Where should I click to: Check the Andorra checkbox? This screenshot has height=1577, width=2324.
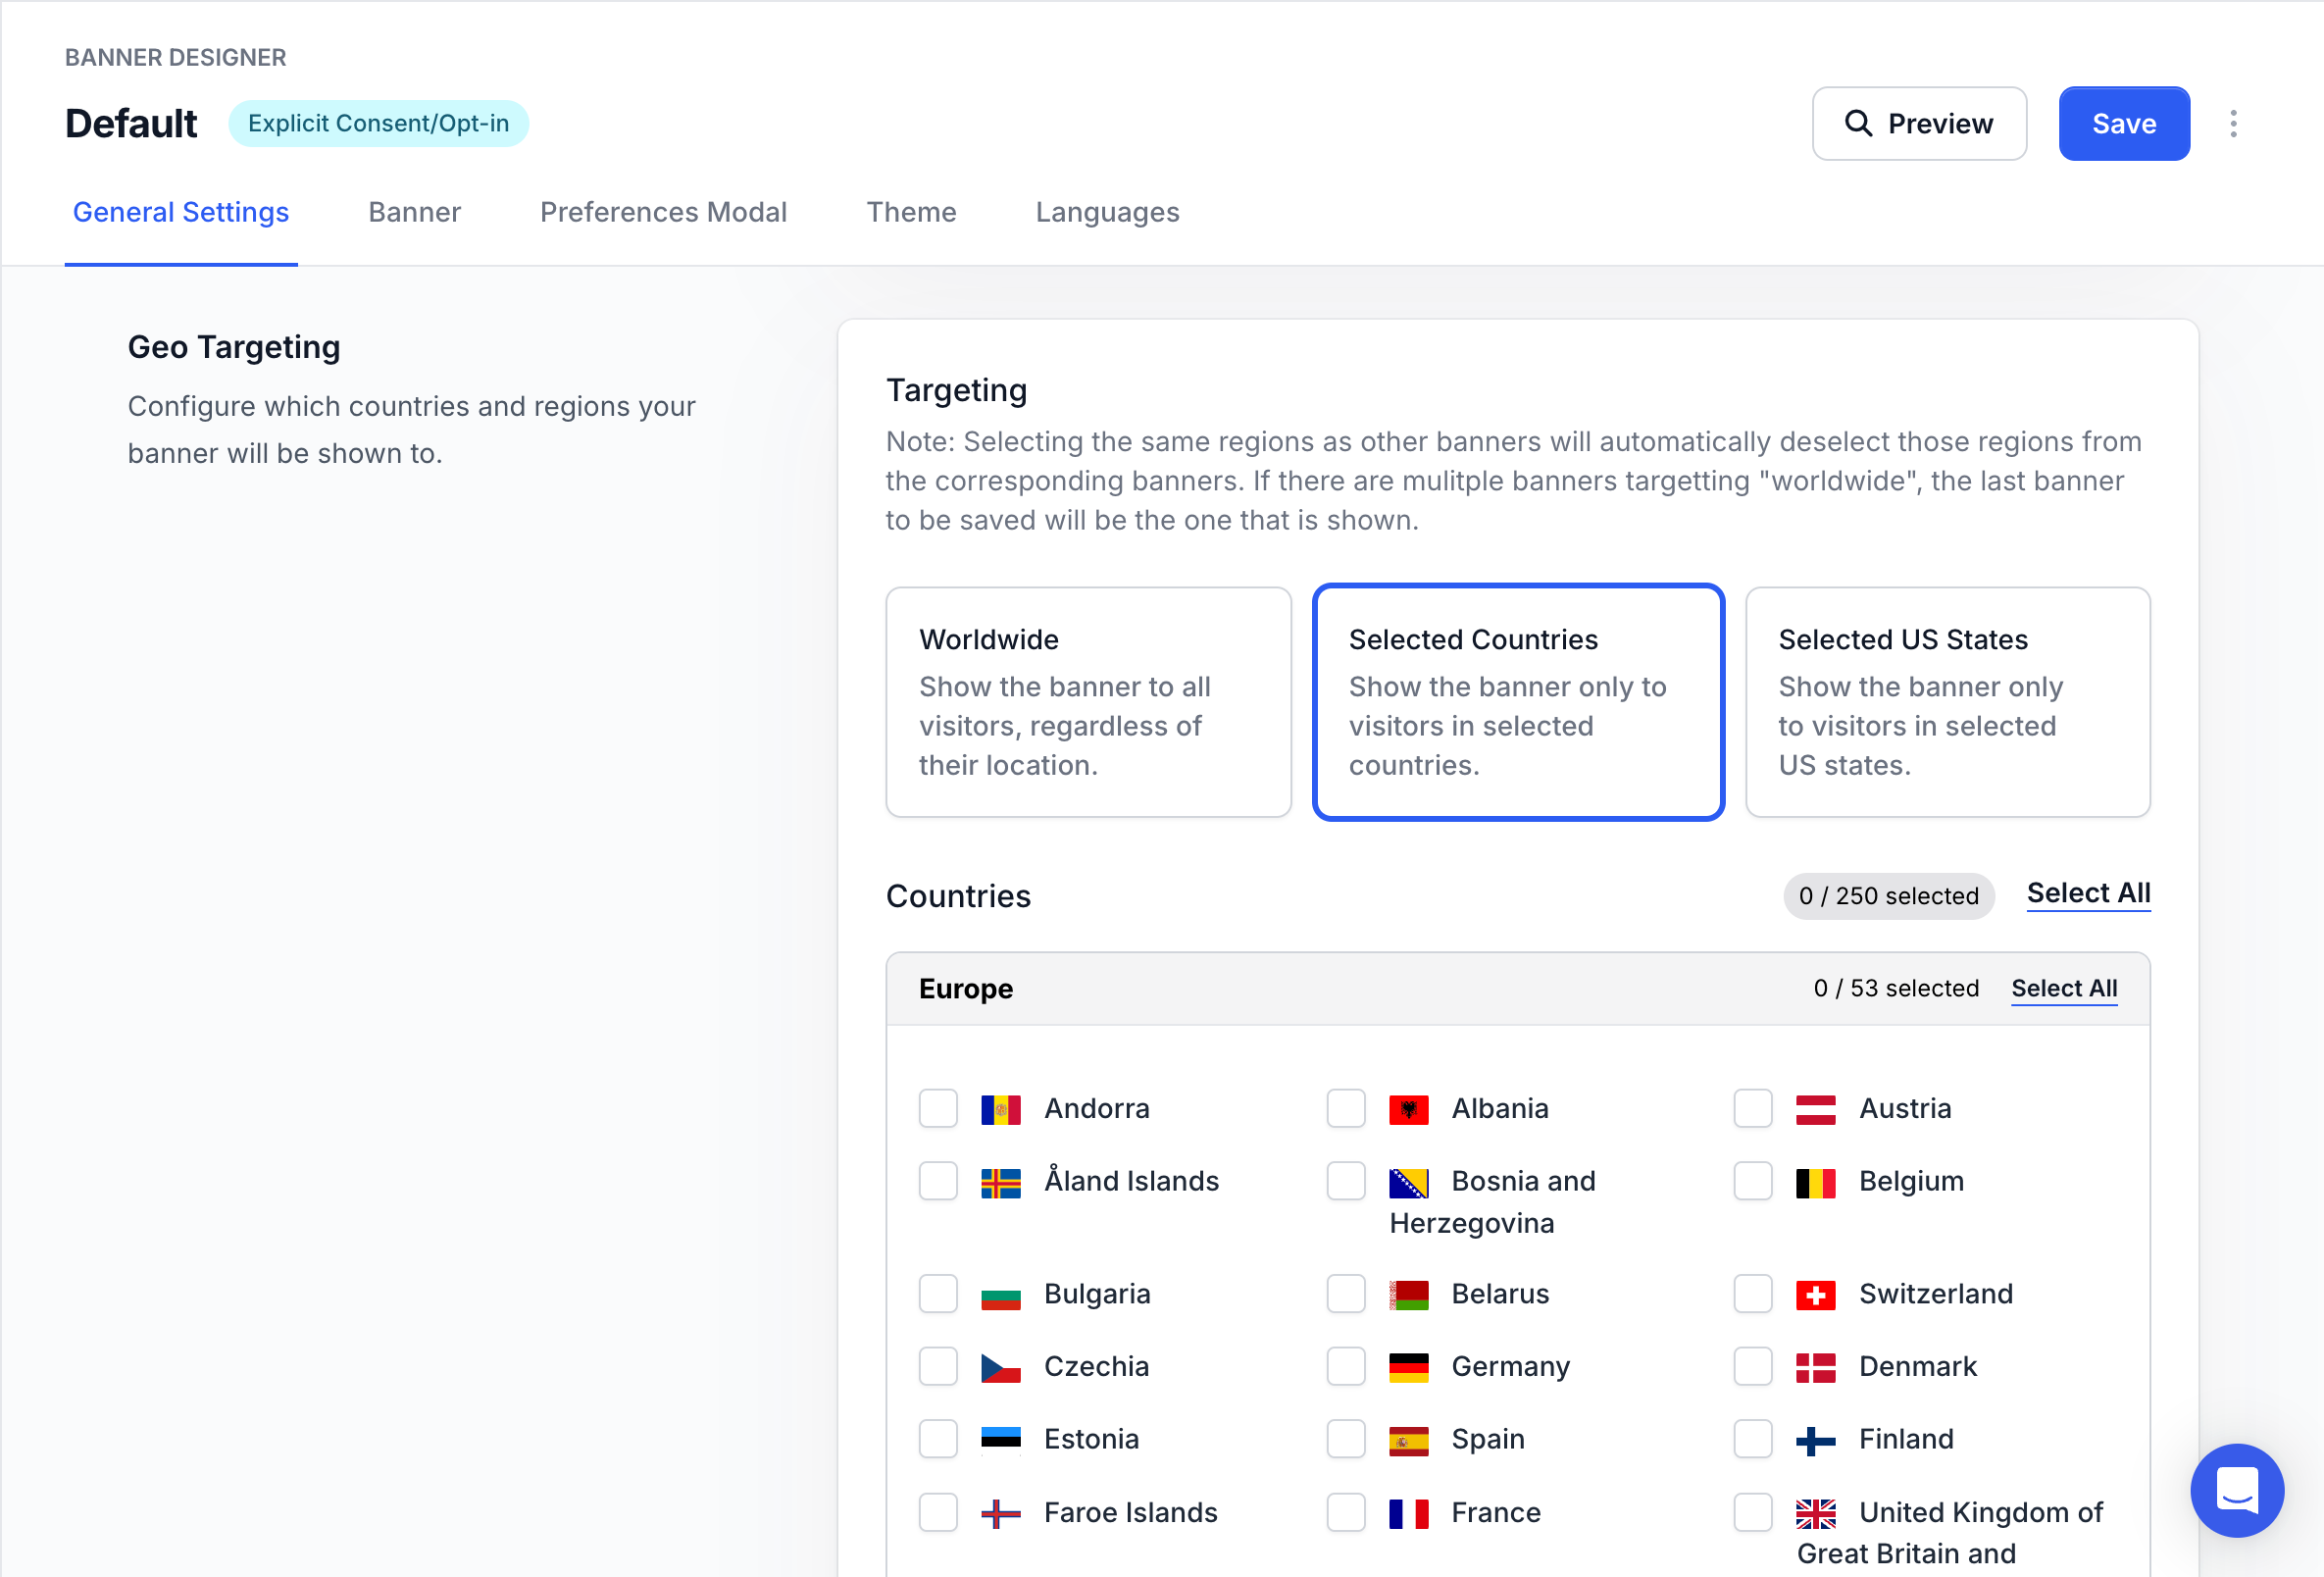pos(938,1108)
